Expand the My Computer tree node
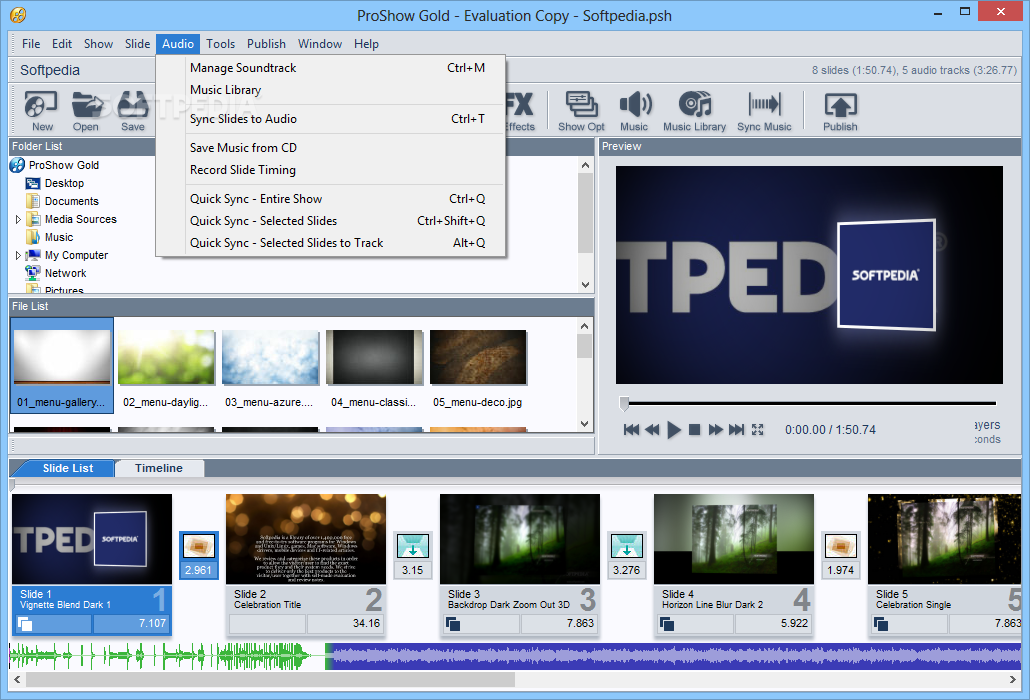 tap(18, 255)
